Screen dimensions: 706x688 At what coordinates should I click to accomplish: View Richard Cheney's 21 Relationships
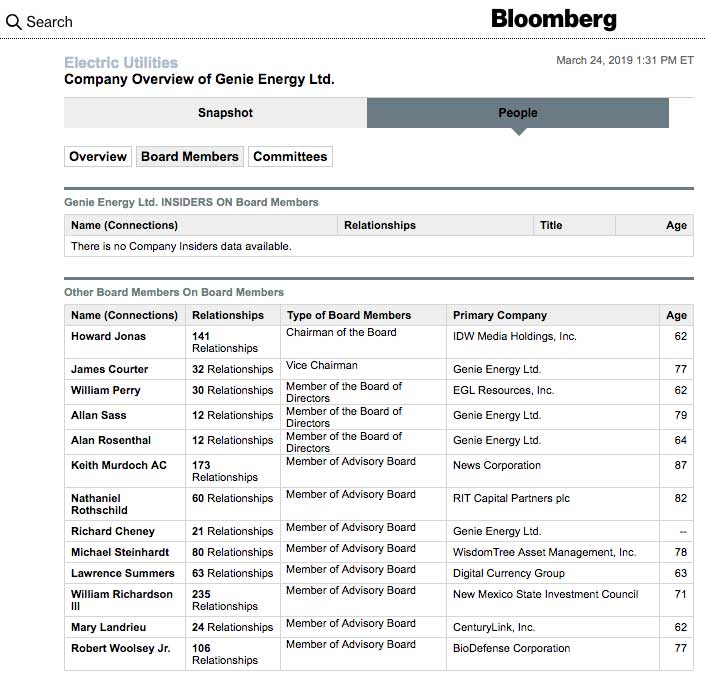pyautogui.click(x=232, y=531)
